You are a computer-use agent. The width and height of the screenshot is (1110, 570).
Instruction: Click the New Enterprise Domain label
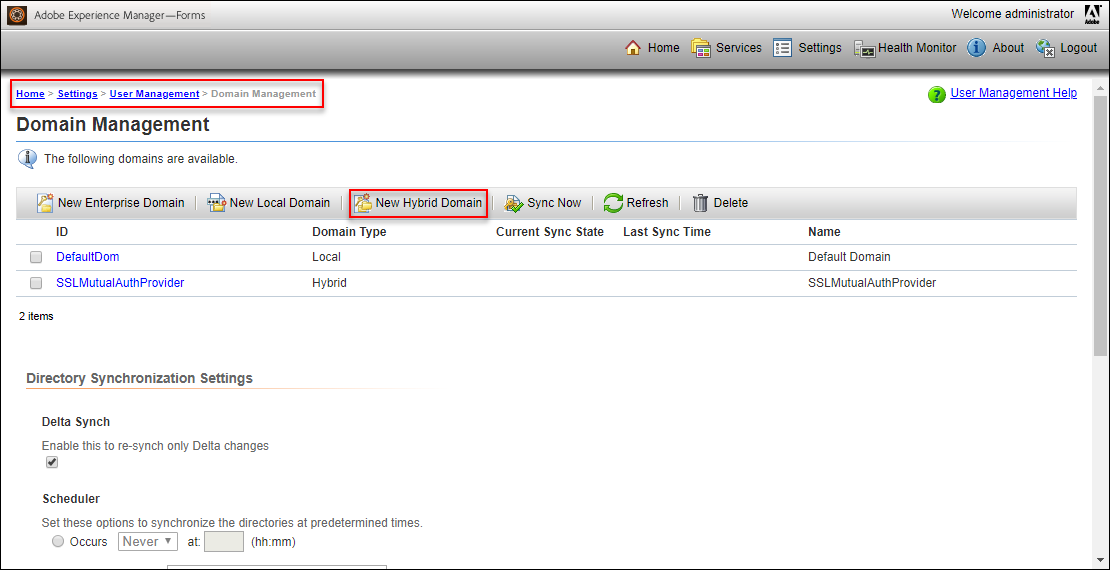tap(121, 203)
